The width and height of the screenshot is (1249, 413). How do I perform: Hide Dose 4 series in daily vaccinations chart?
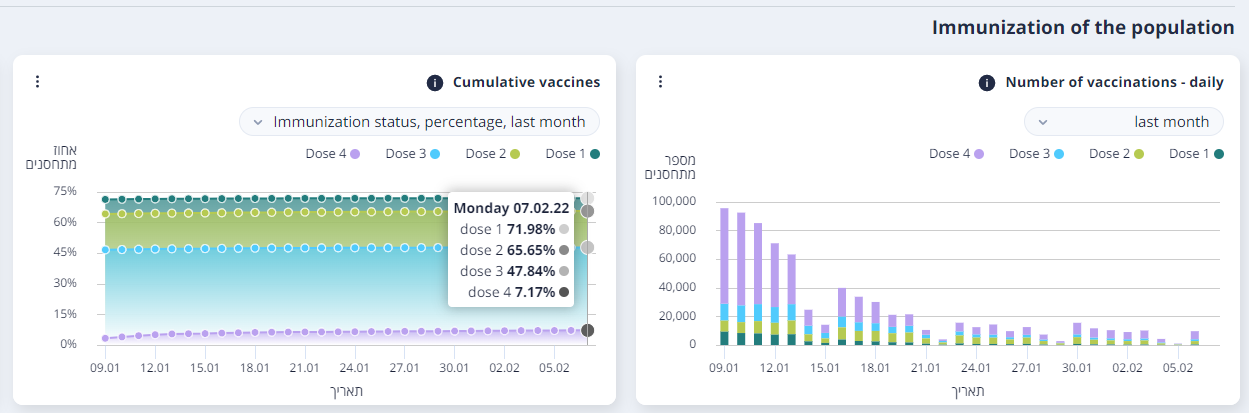click(x=956, y=154)
